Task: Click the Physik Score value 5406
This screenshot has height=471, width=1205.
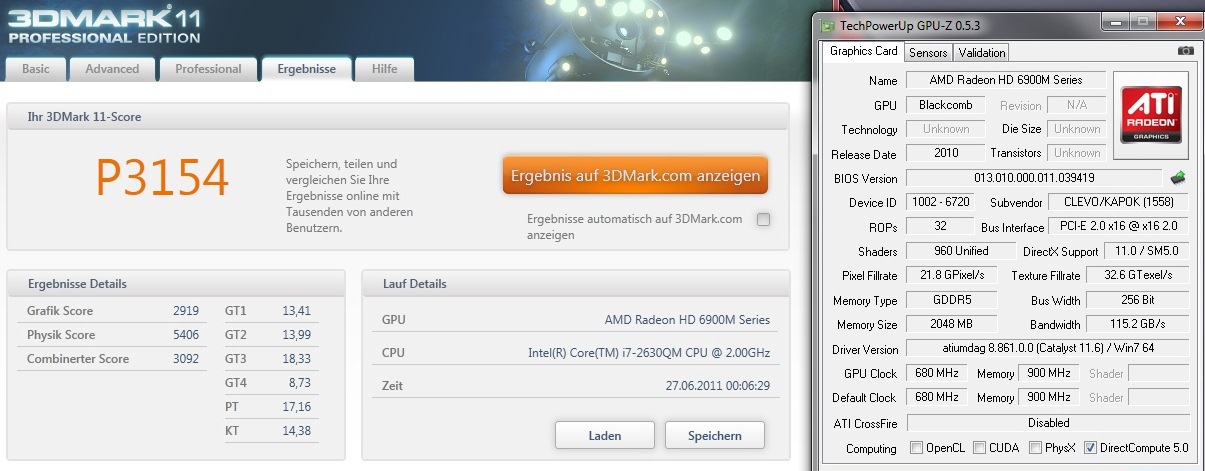Action: click(x=185, y=335)
